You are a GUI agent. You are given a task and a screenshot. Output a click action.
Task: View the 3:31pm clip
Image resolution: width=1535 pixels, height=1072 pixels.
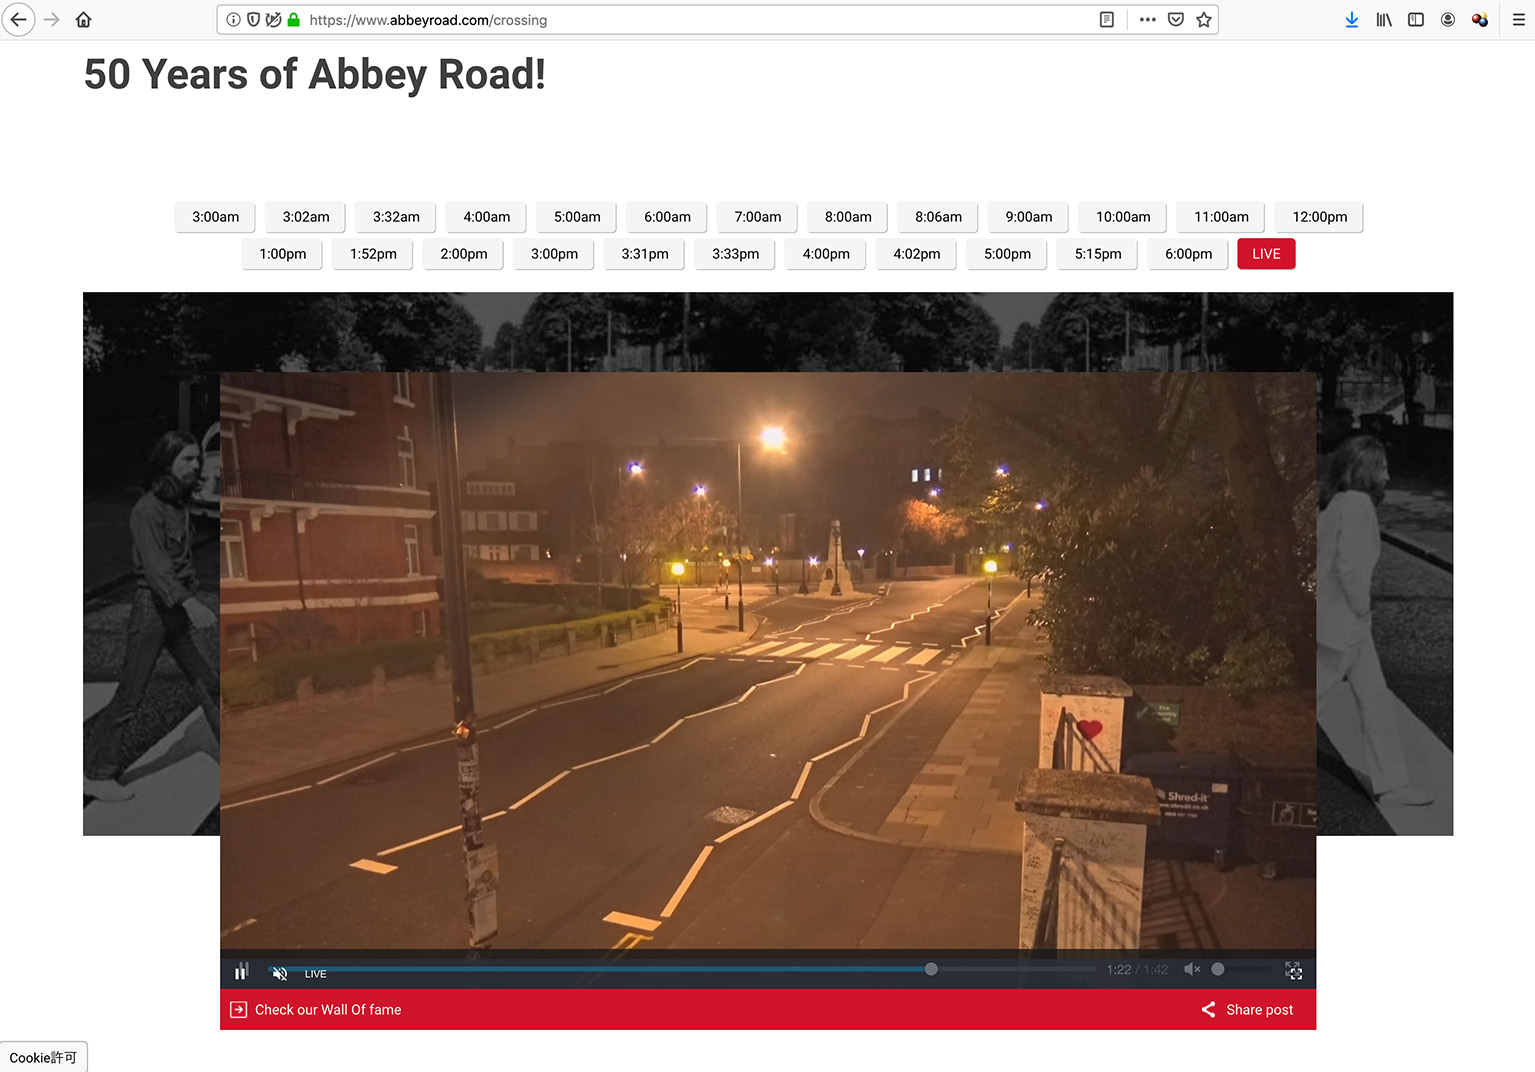(645, 254)
